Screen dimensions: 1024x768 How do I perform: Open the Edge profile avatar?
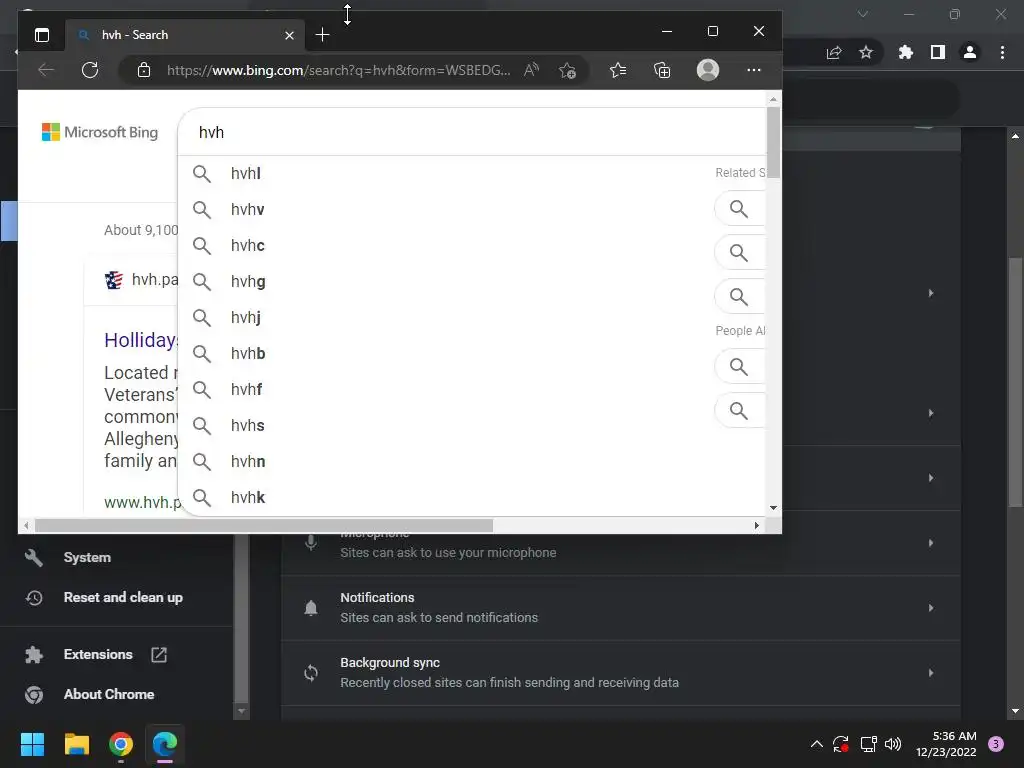708,70
